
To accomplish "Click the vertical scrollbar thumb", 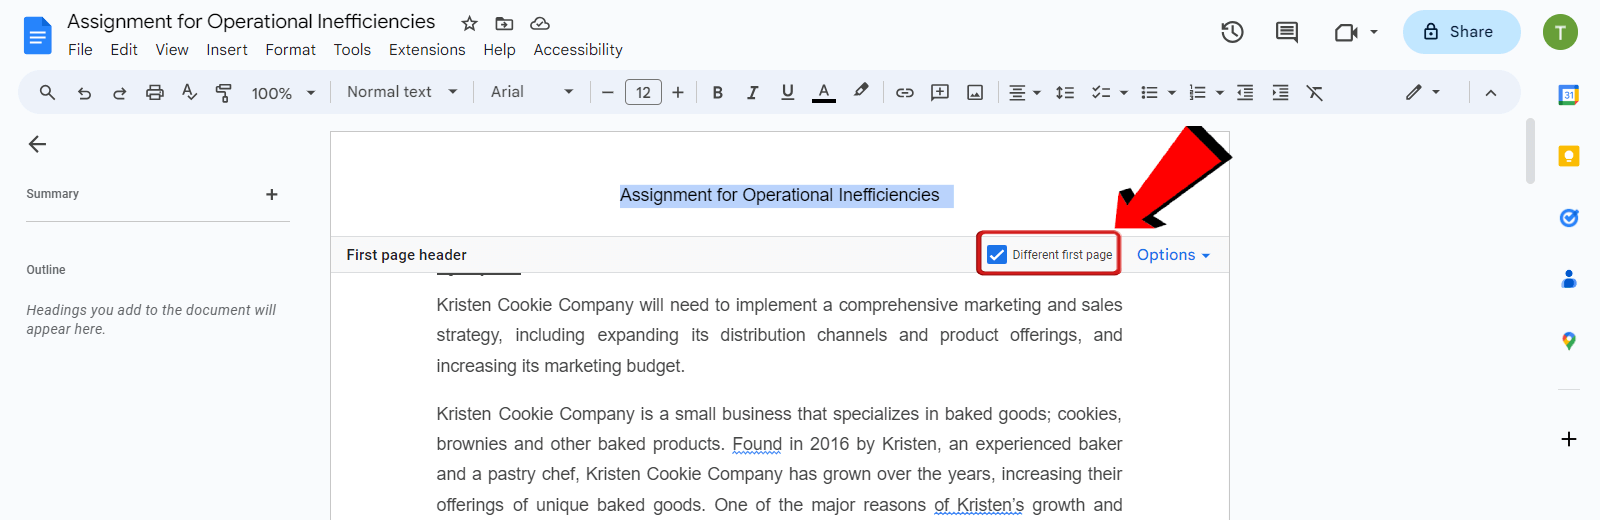I will pos(1530,151).
